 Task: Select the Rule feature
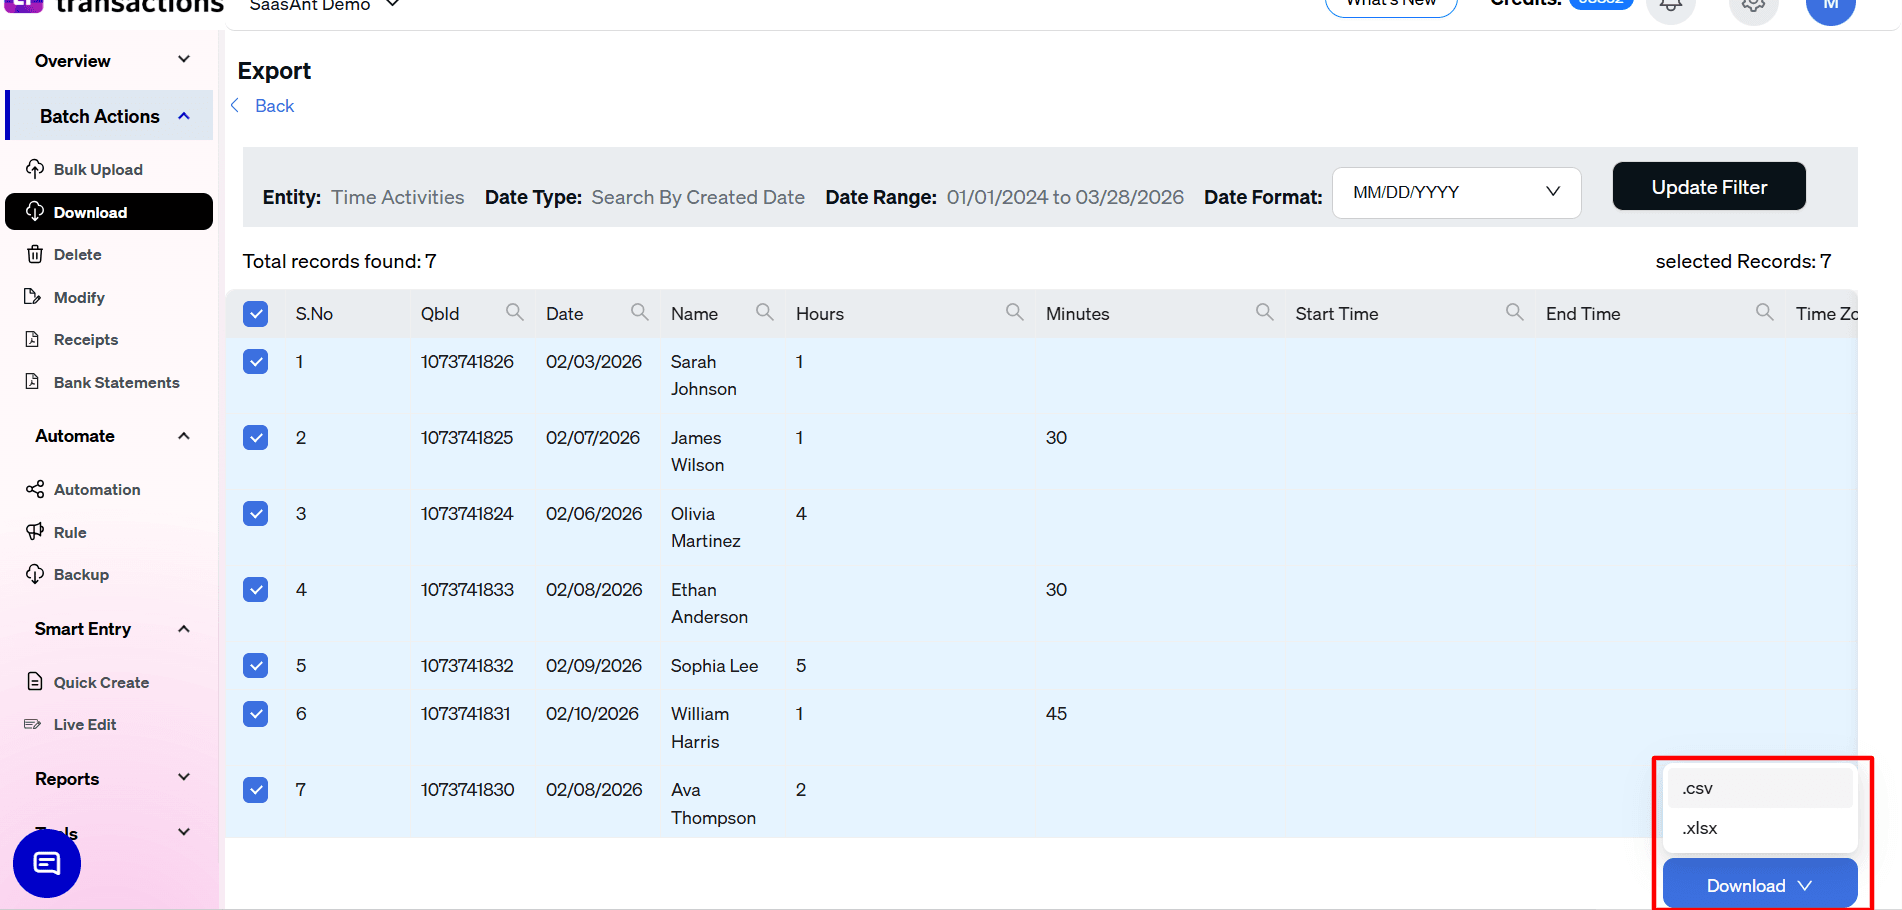click(69, 532)
